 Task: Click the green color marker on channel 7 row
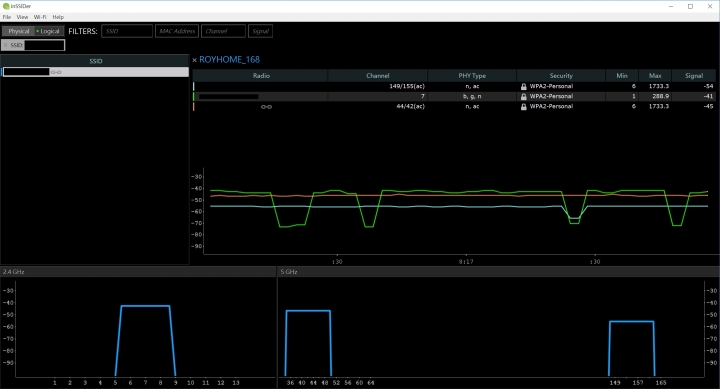pos(194,96)
